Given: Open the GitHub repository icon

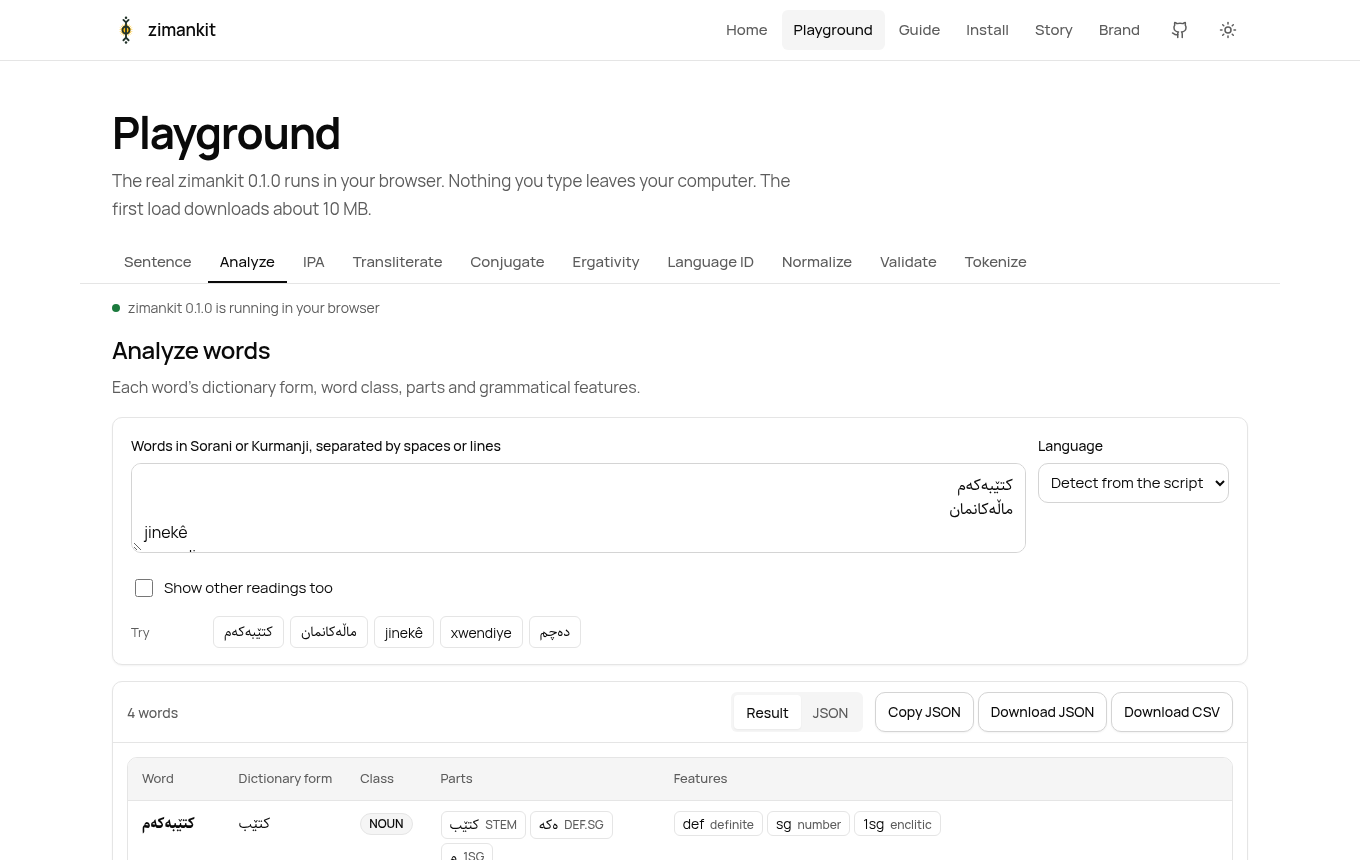Looking at the screenshot, I should click(x=1180, y=30).
